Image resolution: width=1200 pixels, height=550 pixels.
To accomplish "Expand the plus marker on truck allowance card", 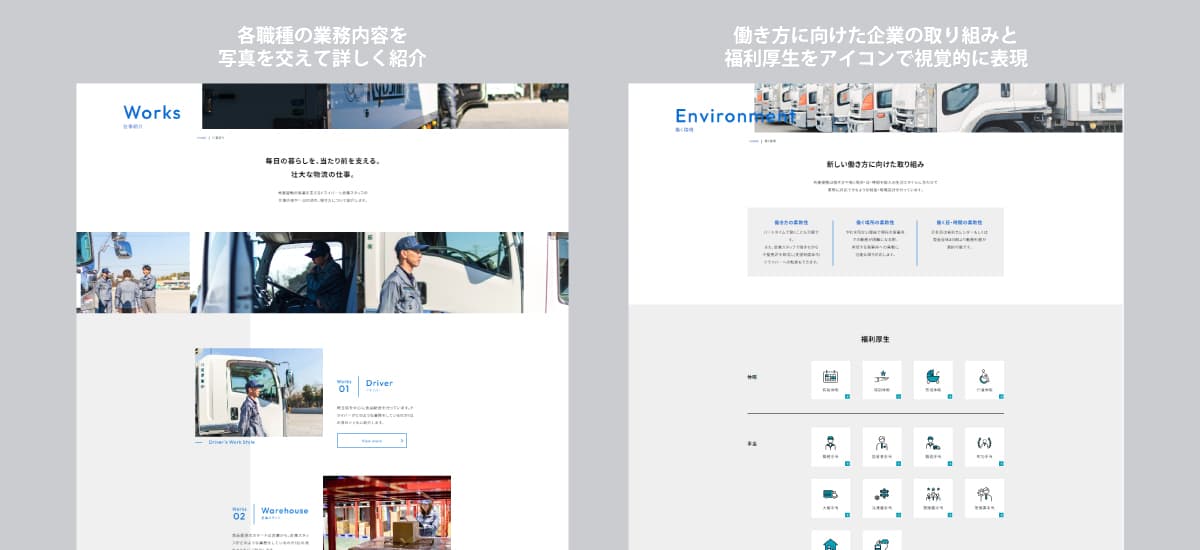I will 847,514.
